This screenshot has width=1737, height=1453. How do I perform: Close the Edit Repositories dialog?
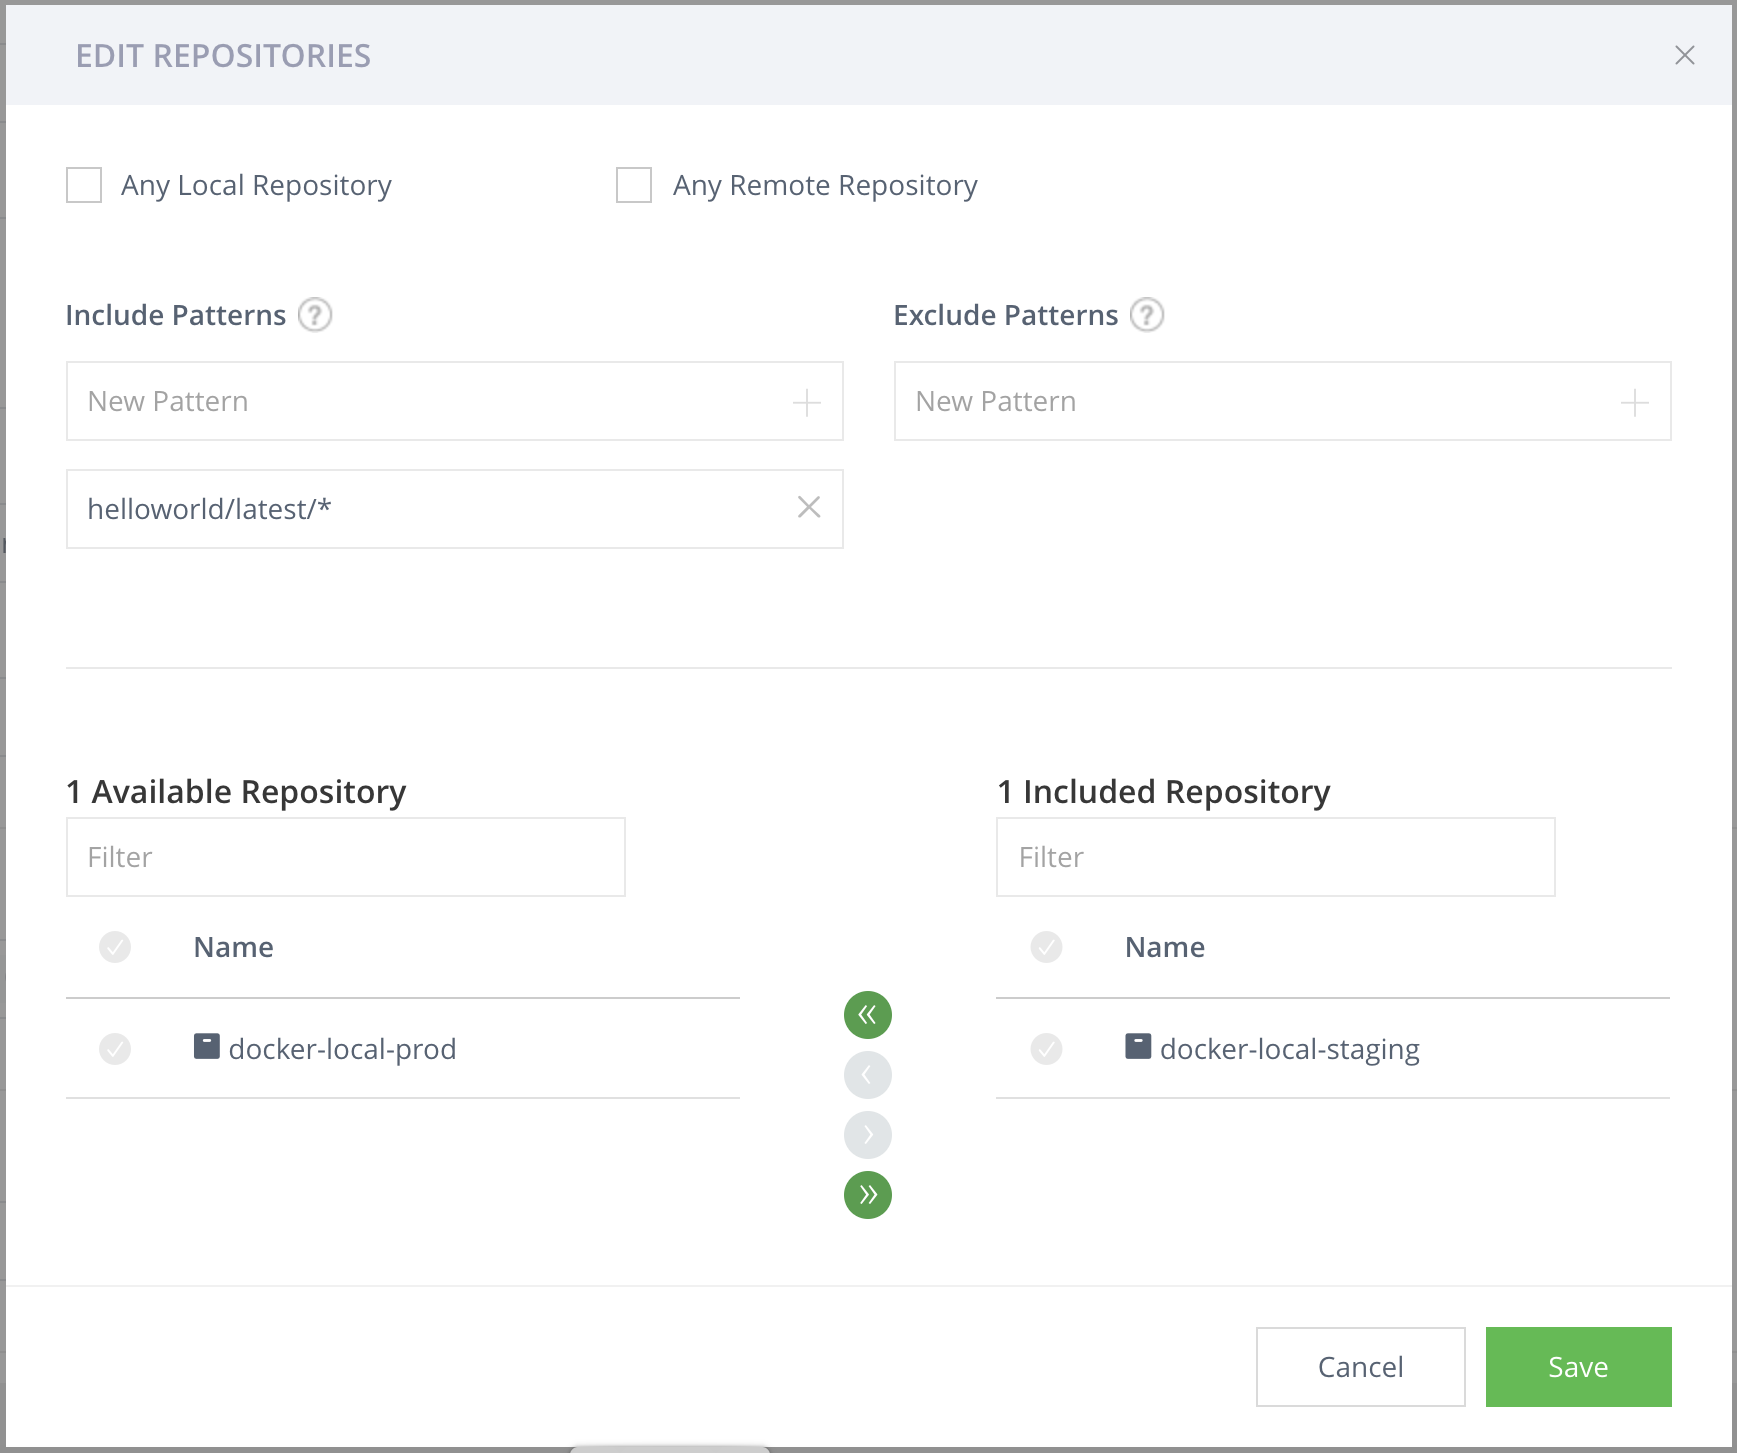click(1686, 56)
